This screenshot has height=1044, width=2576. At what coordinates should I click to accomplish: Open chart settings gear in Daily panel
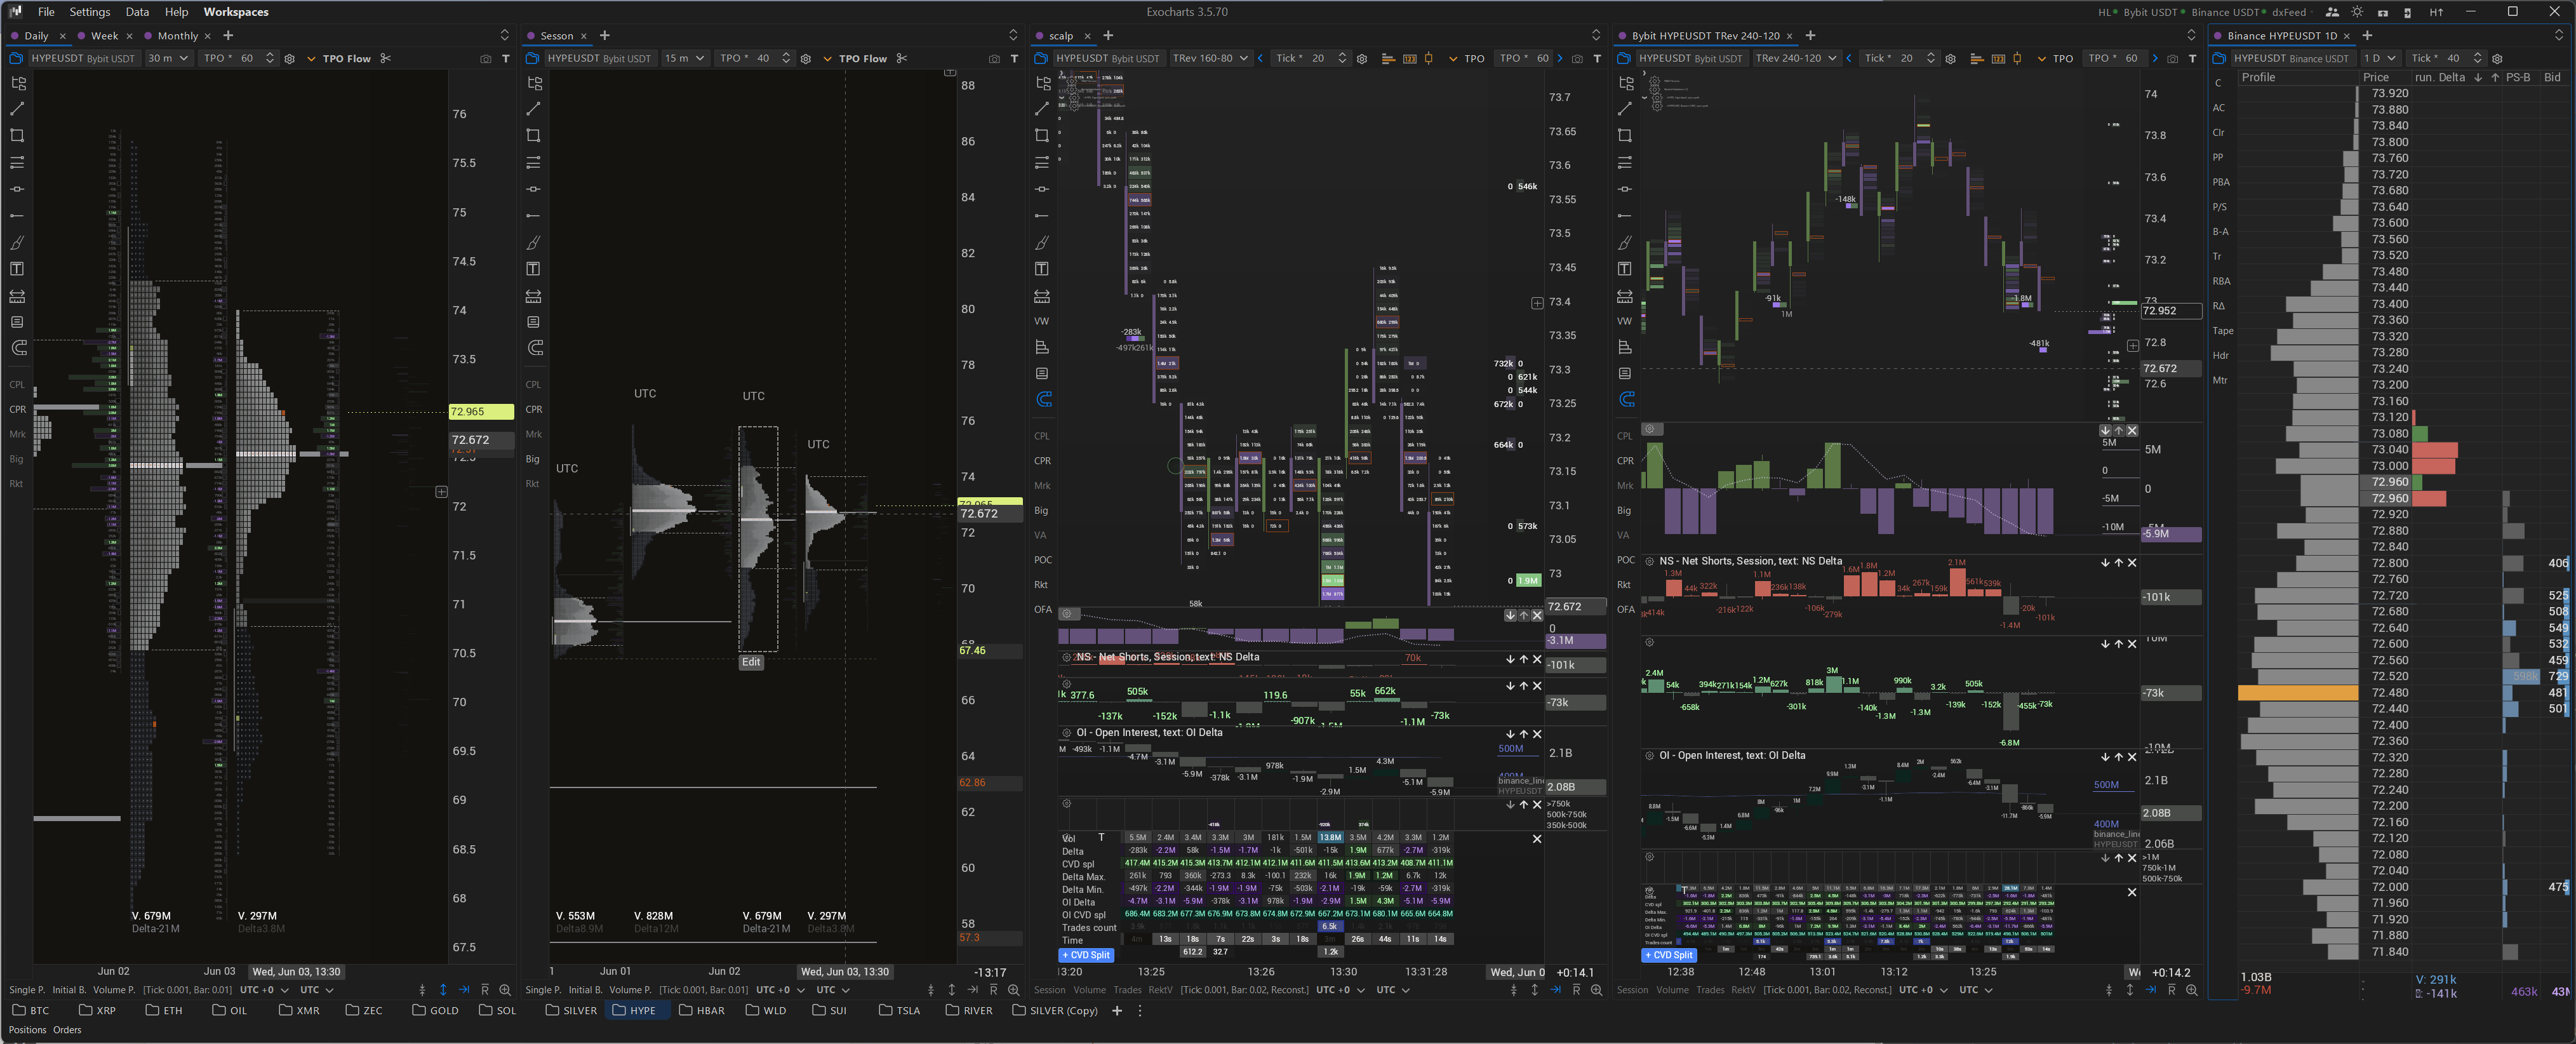[x=289, y=59]
